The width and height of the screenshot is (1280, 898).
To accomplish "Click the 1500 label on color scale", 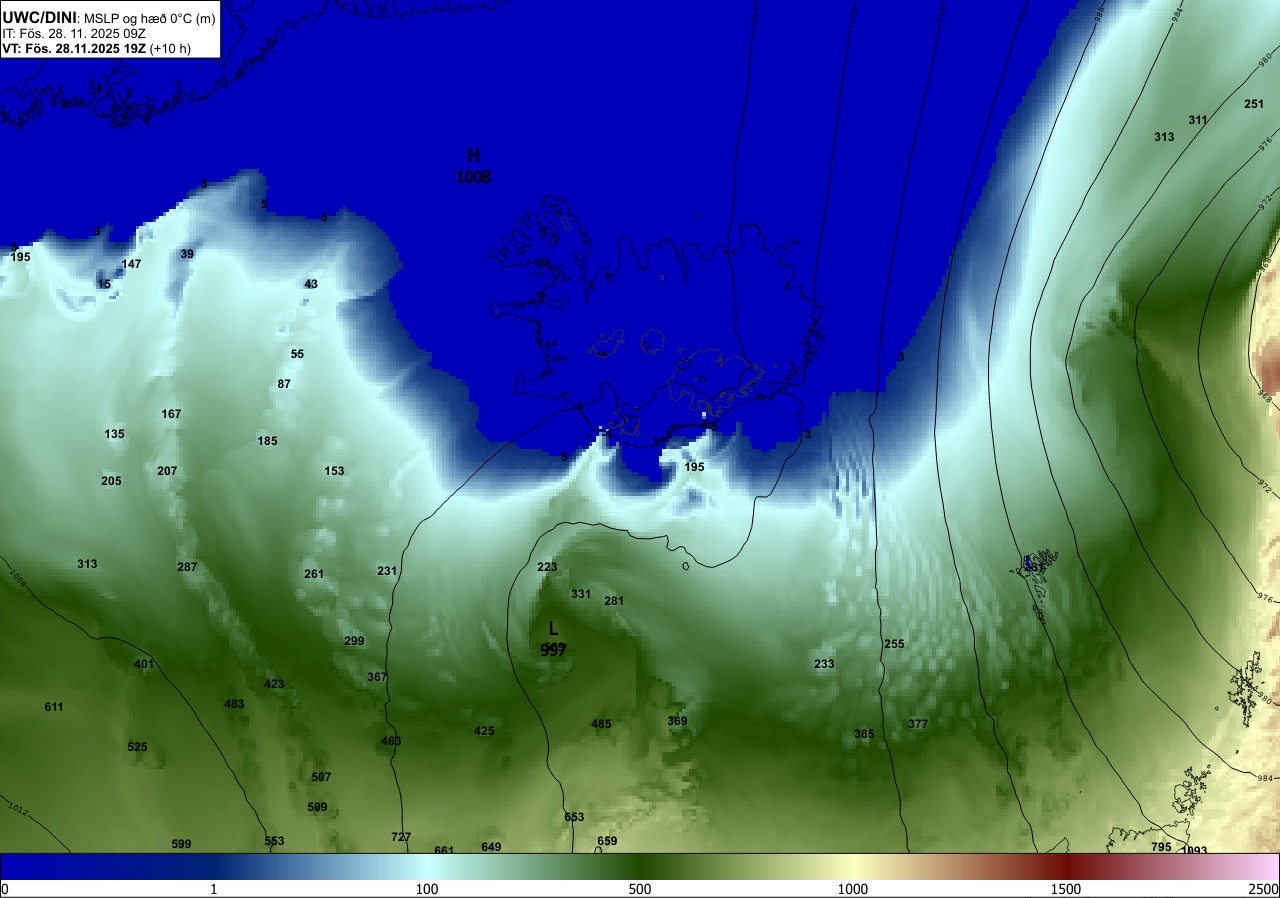I will click(x=1066, y=889).
